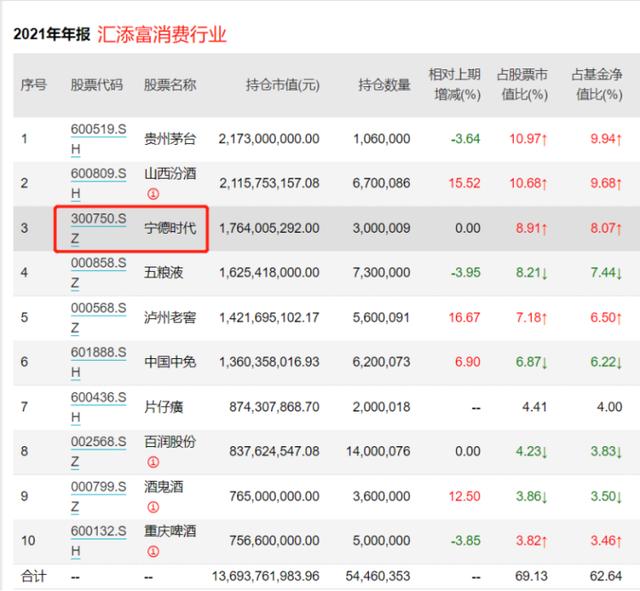Click the stock name 片仔癀
The image size is (640, 591).
pos(163,407)
